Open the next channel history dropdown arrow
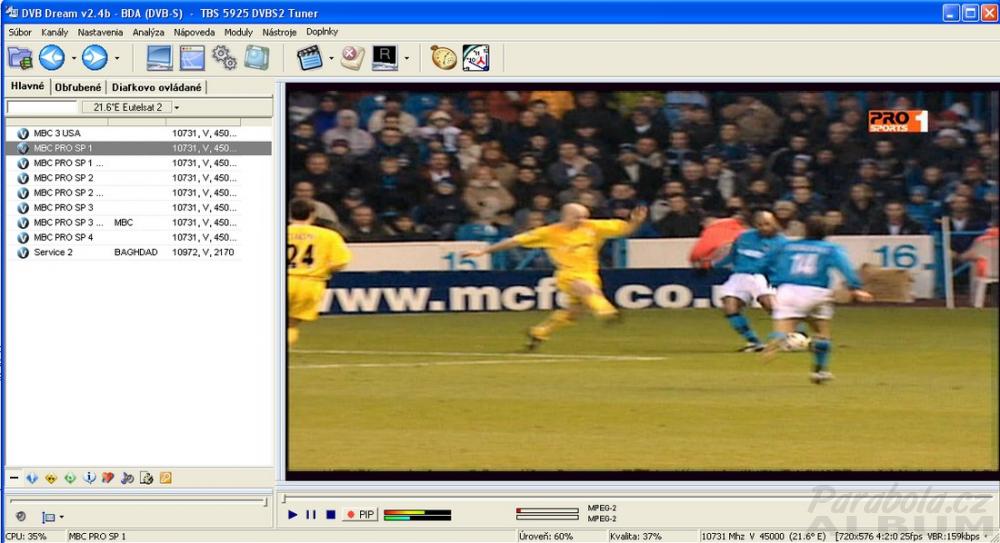The height and width of the screenshot is (543, 1000). pos(117,58)
